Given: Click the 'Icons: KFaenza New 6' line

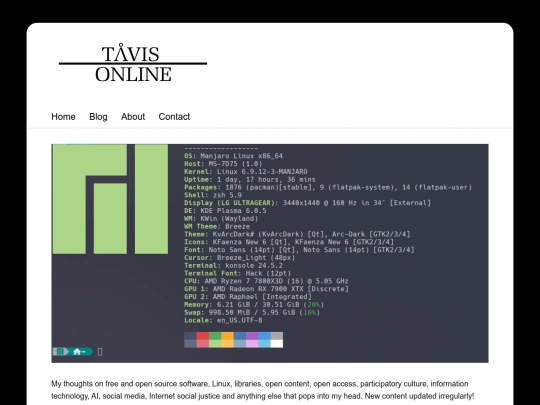Looking at the screenshot, I should click(x=289, y=242).
